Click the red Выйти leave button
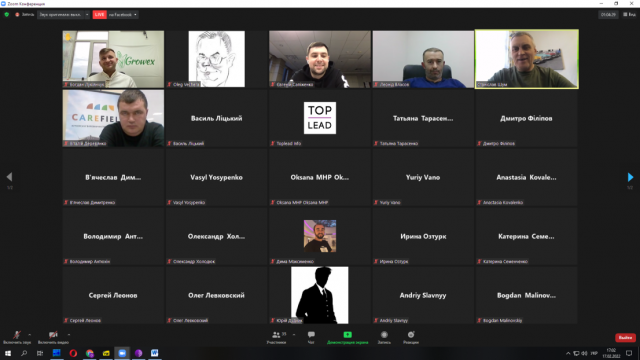 click(625, 338)
